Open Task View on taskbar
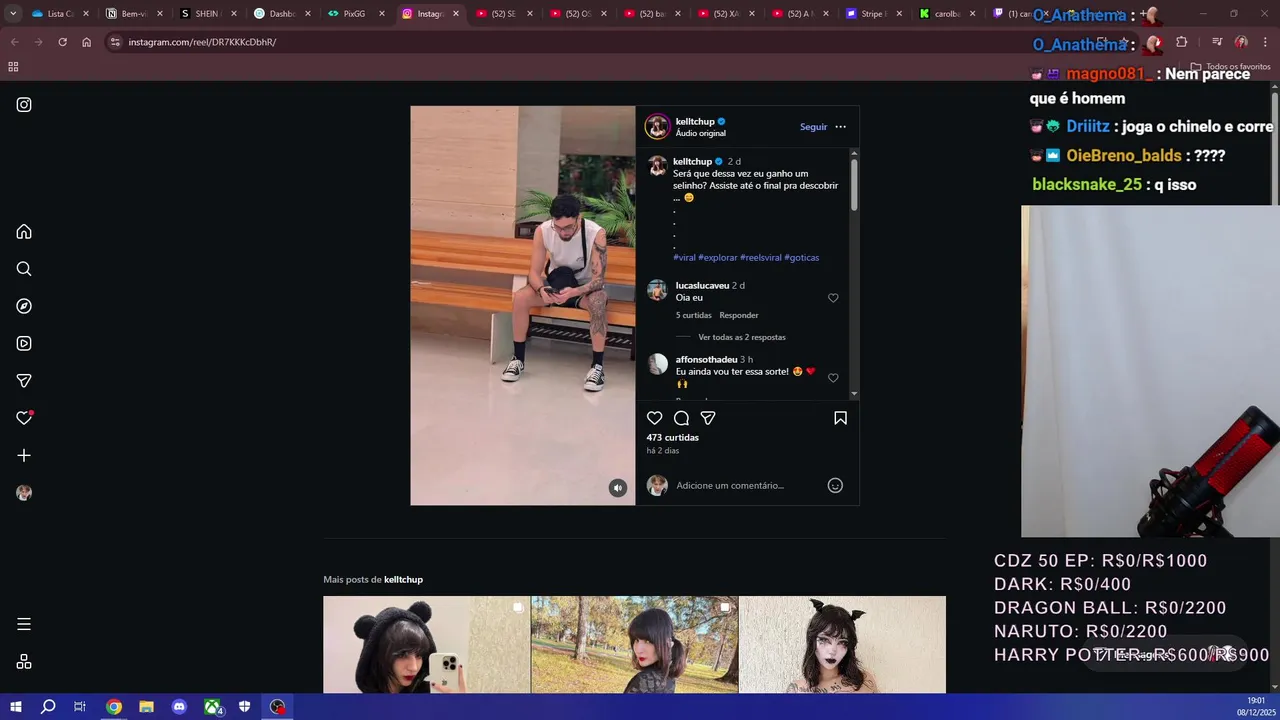The image size is (1280, 720). pyautogui.click(x=80, y=707)
